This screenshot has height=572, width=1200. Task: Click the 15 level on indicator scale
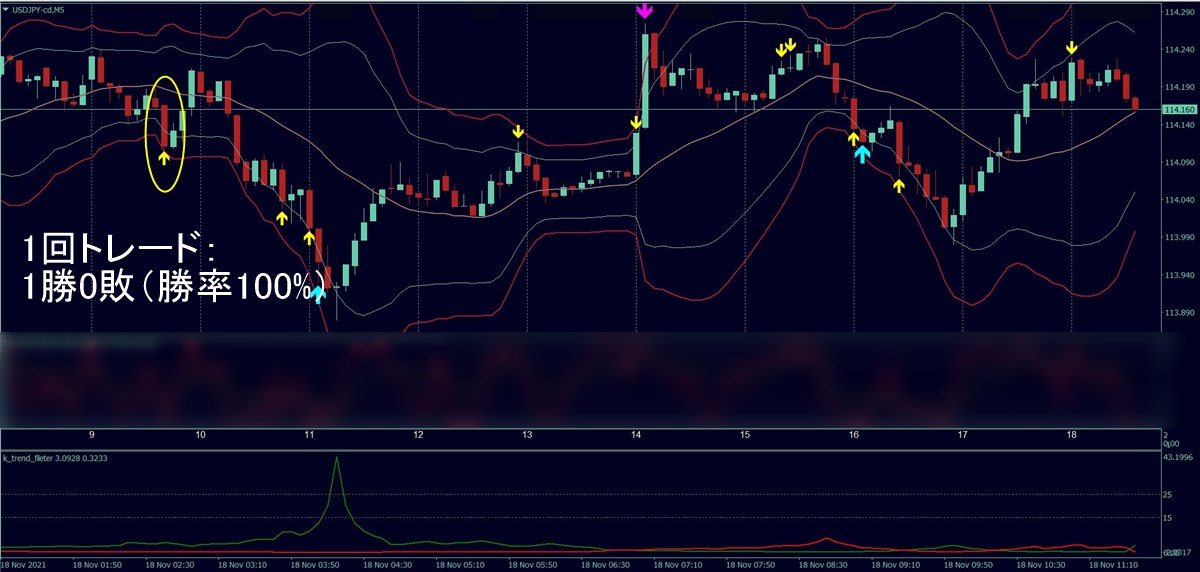(1167, 518)
